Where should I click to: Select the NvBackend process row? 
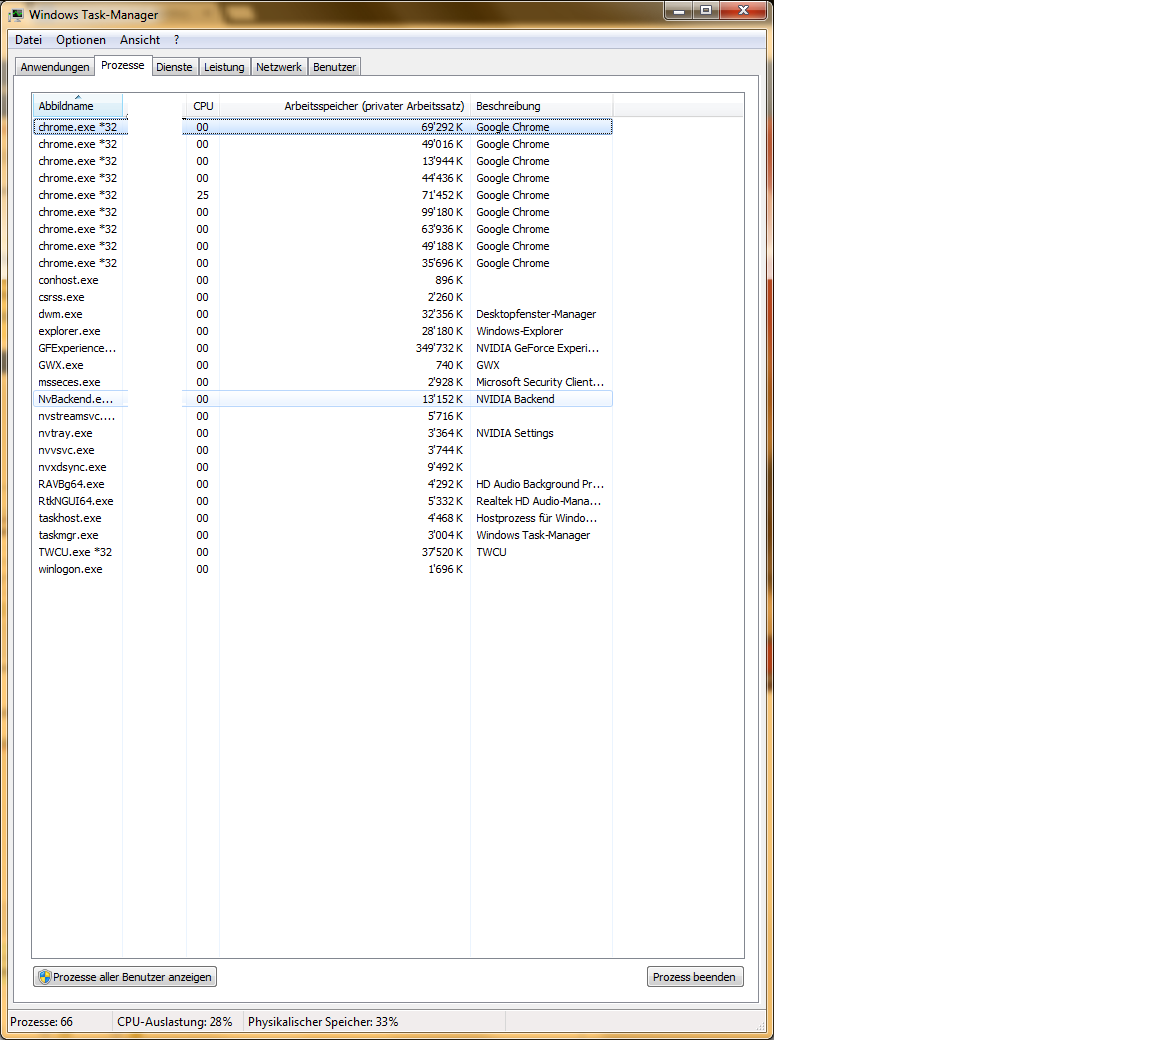[x=323, y=399]
